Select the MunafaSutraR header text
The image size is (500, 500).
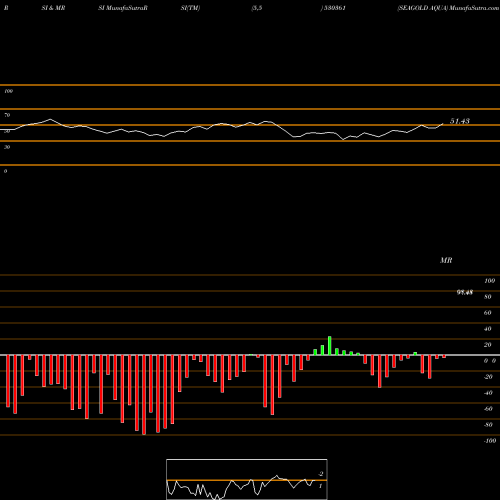[x=127, y=8]
